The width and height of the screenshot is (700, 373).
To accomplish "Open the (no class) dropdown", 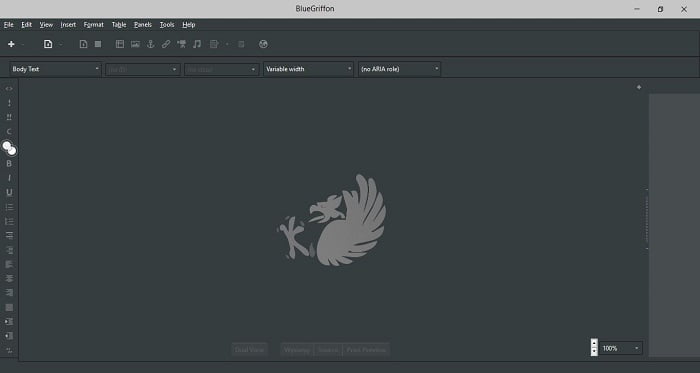I will 221,69.
